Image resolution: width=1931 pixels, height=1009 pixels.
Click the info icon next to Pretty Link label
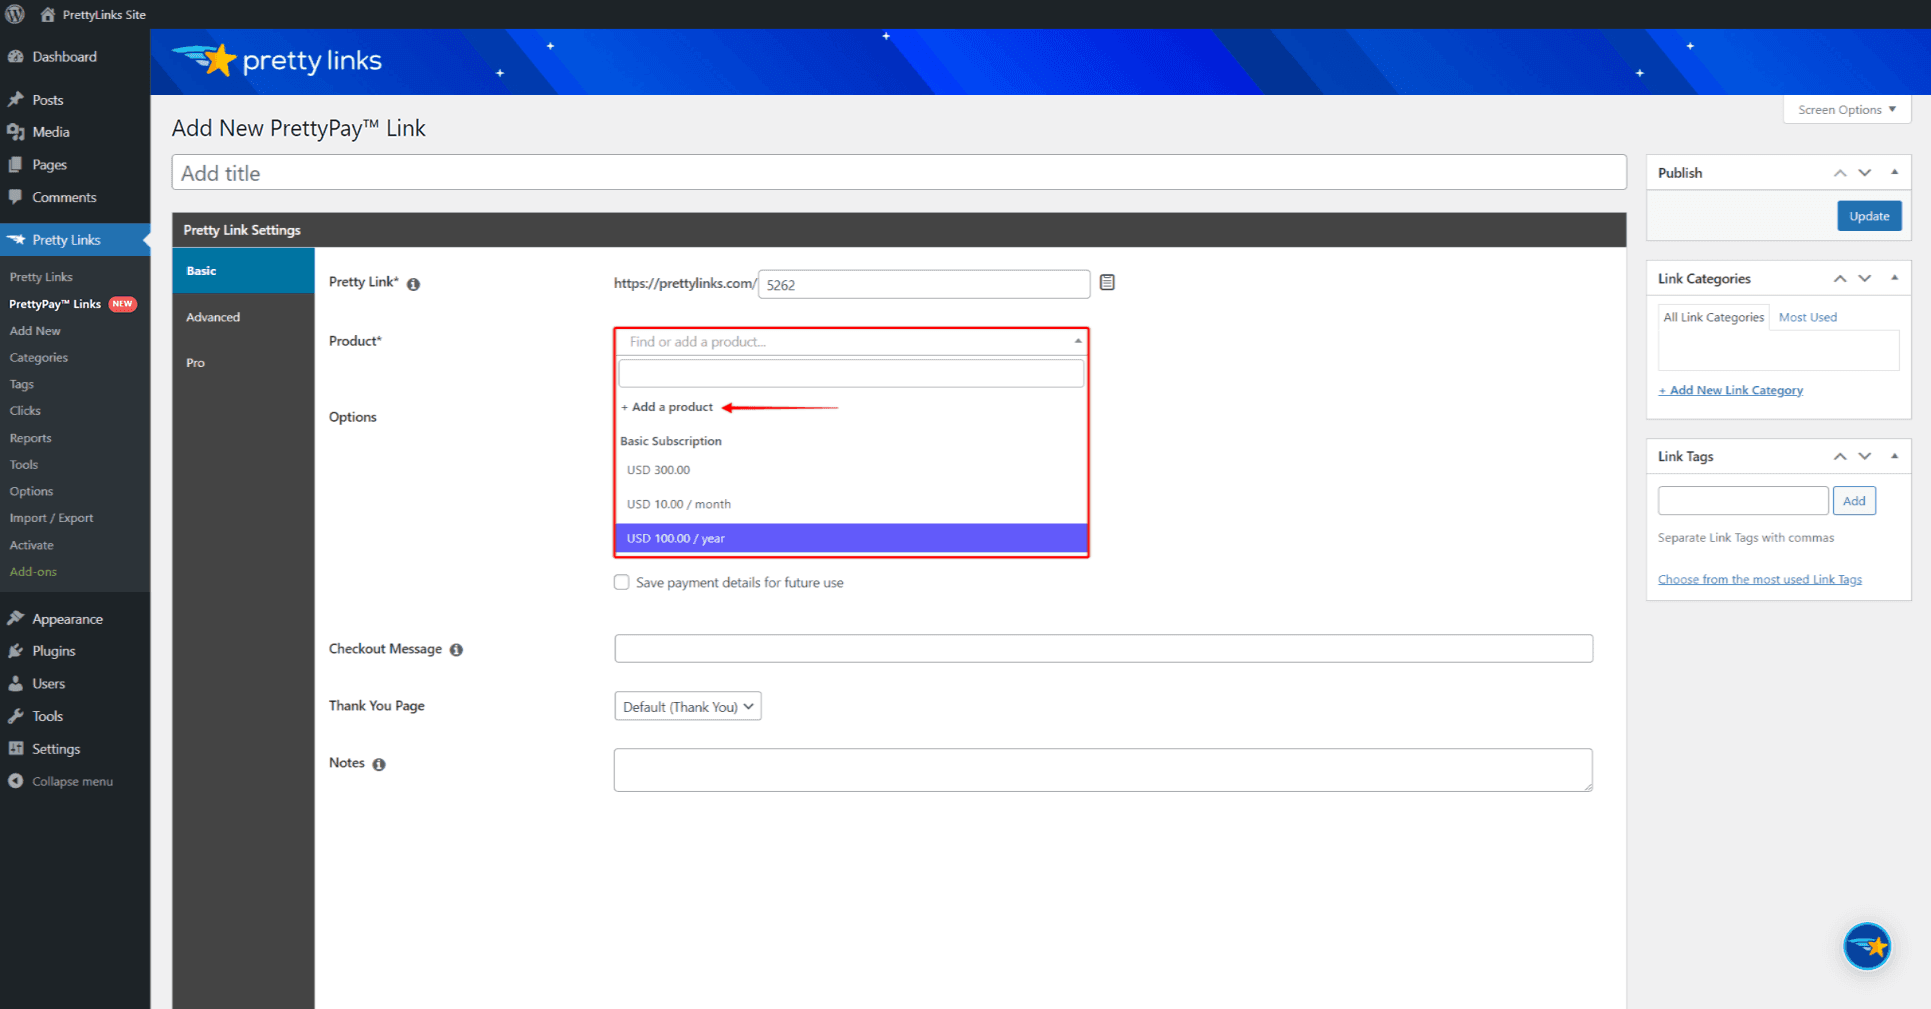413,284
